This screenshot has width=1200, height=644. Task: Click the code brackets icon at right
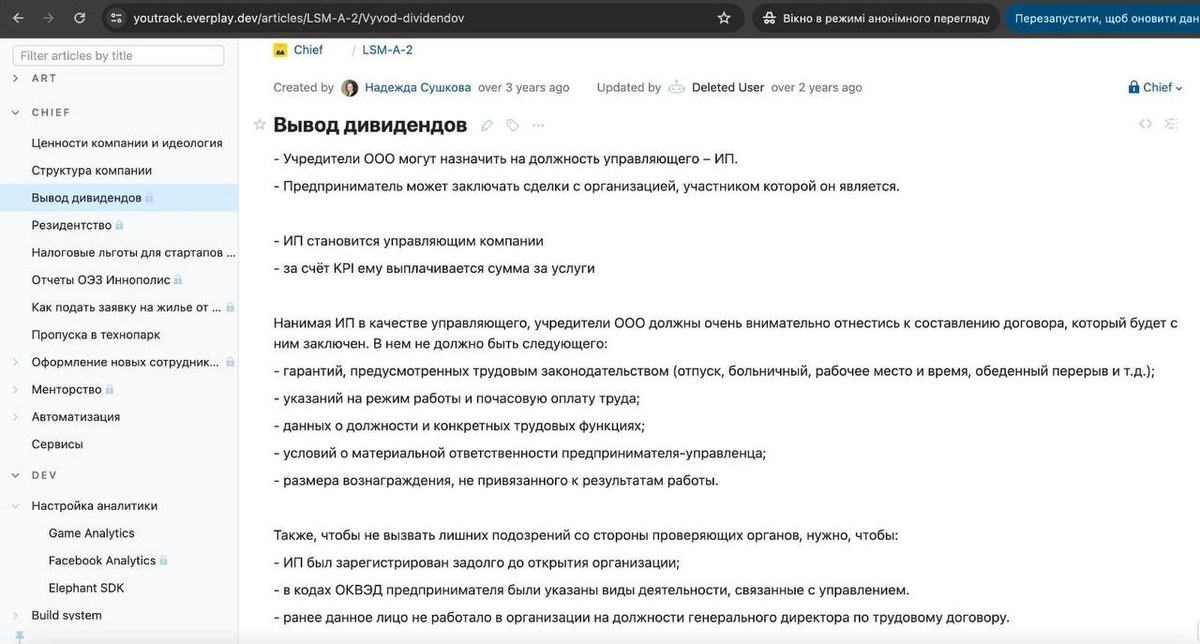tap(1146, 124)
